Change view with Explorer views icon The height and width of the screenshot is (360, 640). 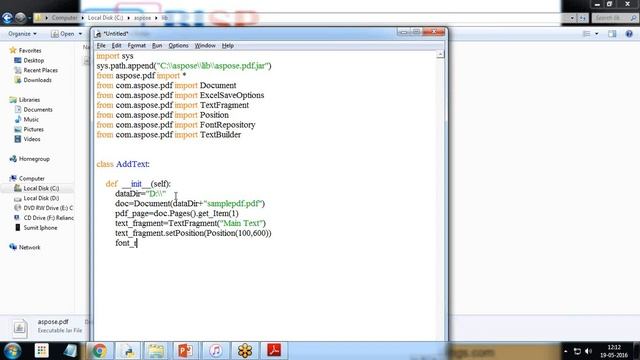click(587, 34)
